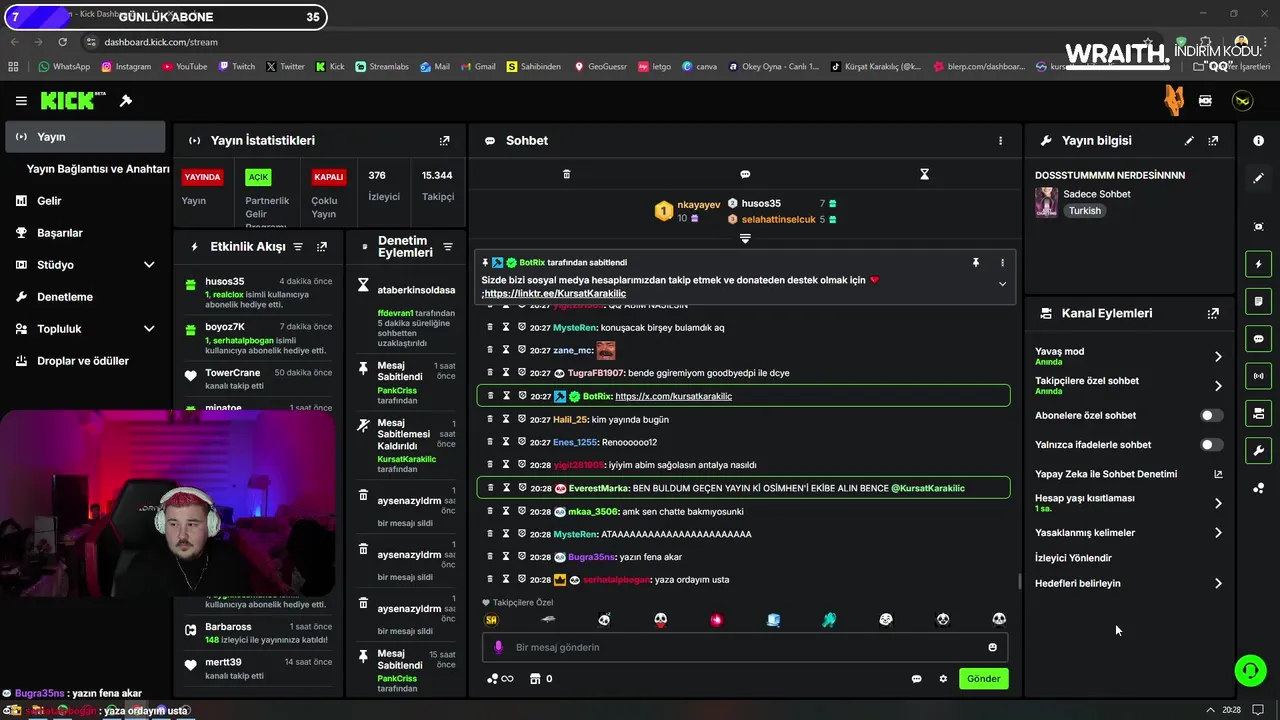
Task: Open Hesap yaşı kısıtlaması settings arrow
Action: tap(1218, 503)
